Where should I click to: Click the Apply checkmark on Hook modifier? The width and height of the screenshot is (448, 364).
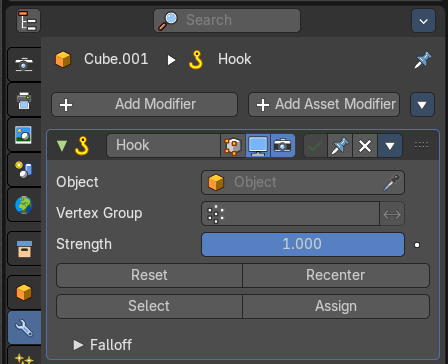[x=315, y=146]
